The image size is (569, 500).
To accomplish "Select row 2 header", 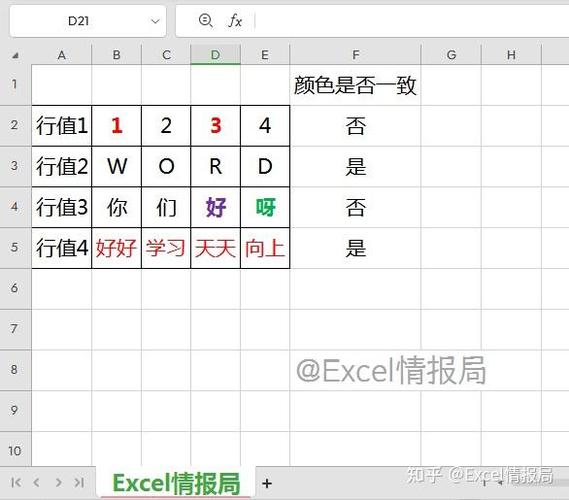I will click(15, 126).
